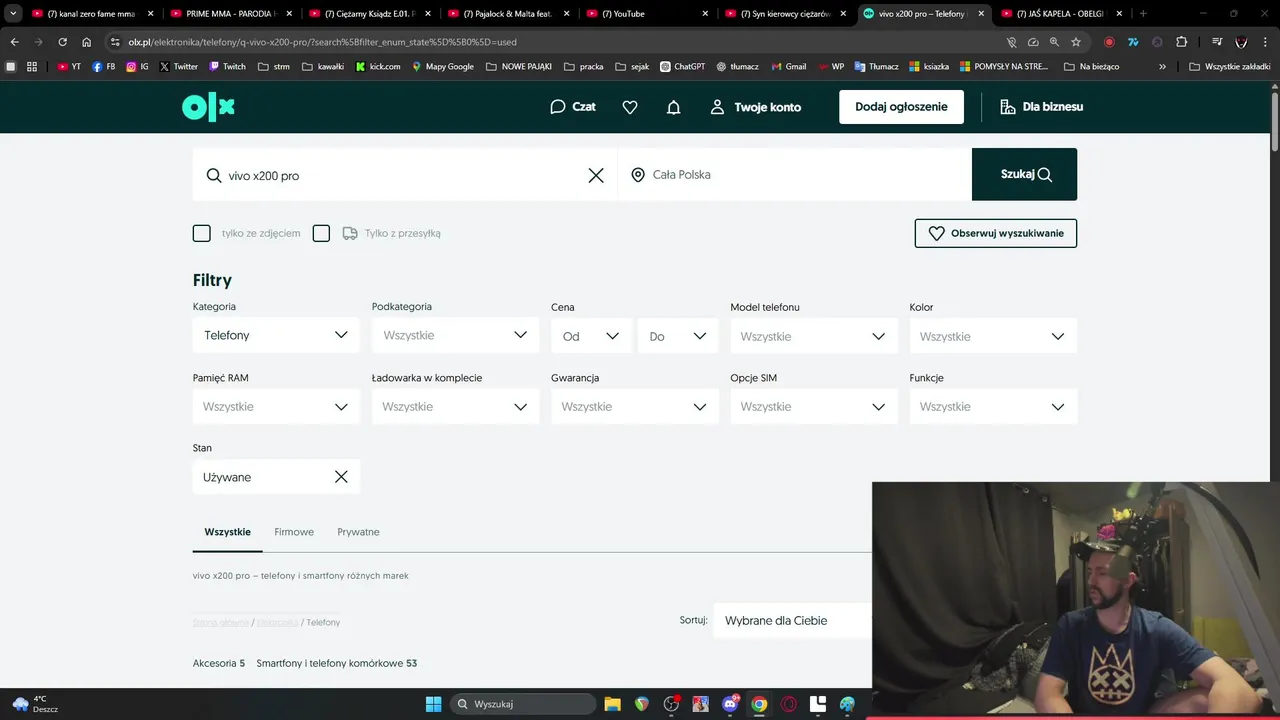This screenshot has height=720, width=1280.
Task: Expand the Podkategoria dropdown
Action: (455, 335)
